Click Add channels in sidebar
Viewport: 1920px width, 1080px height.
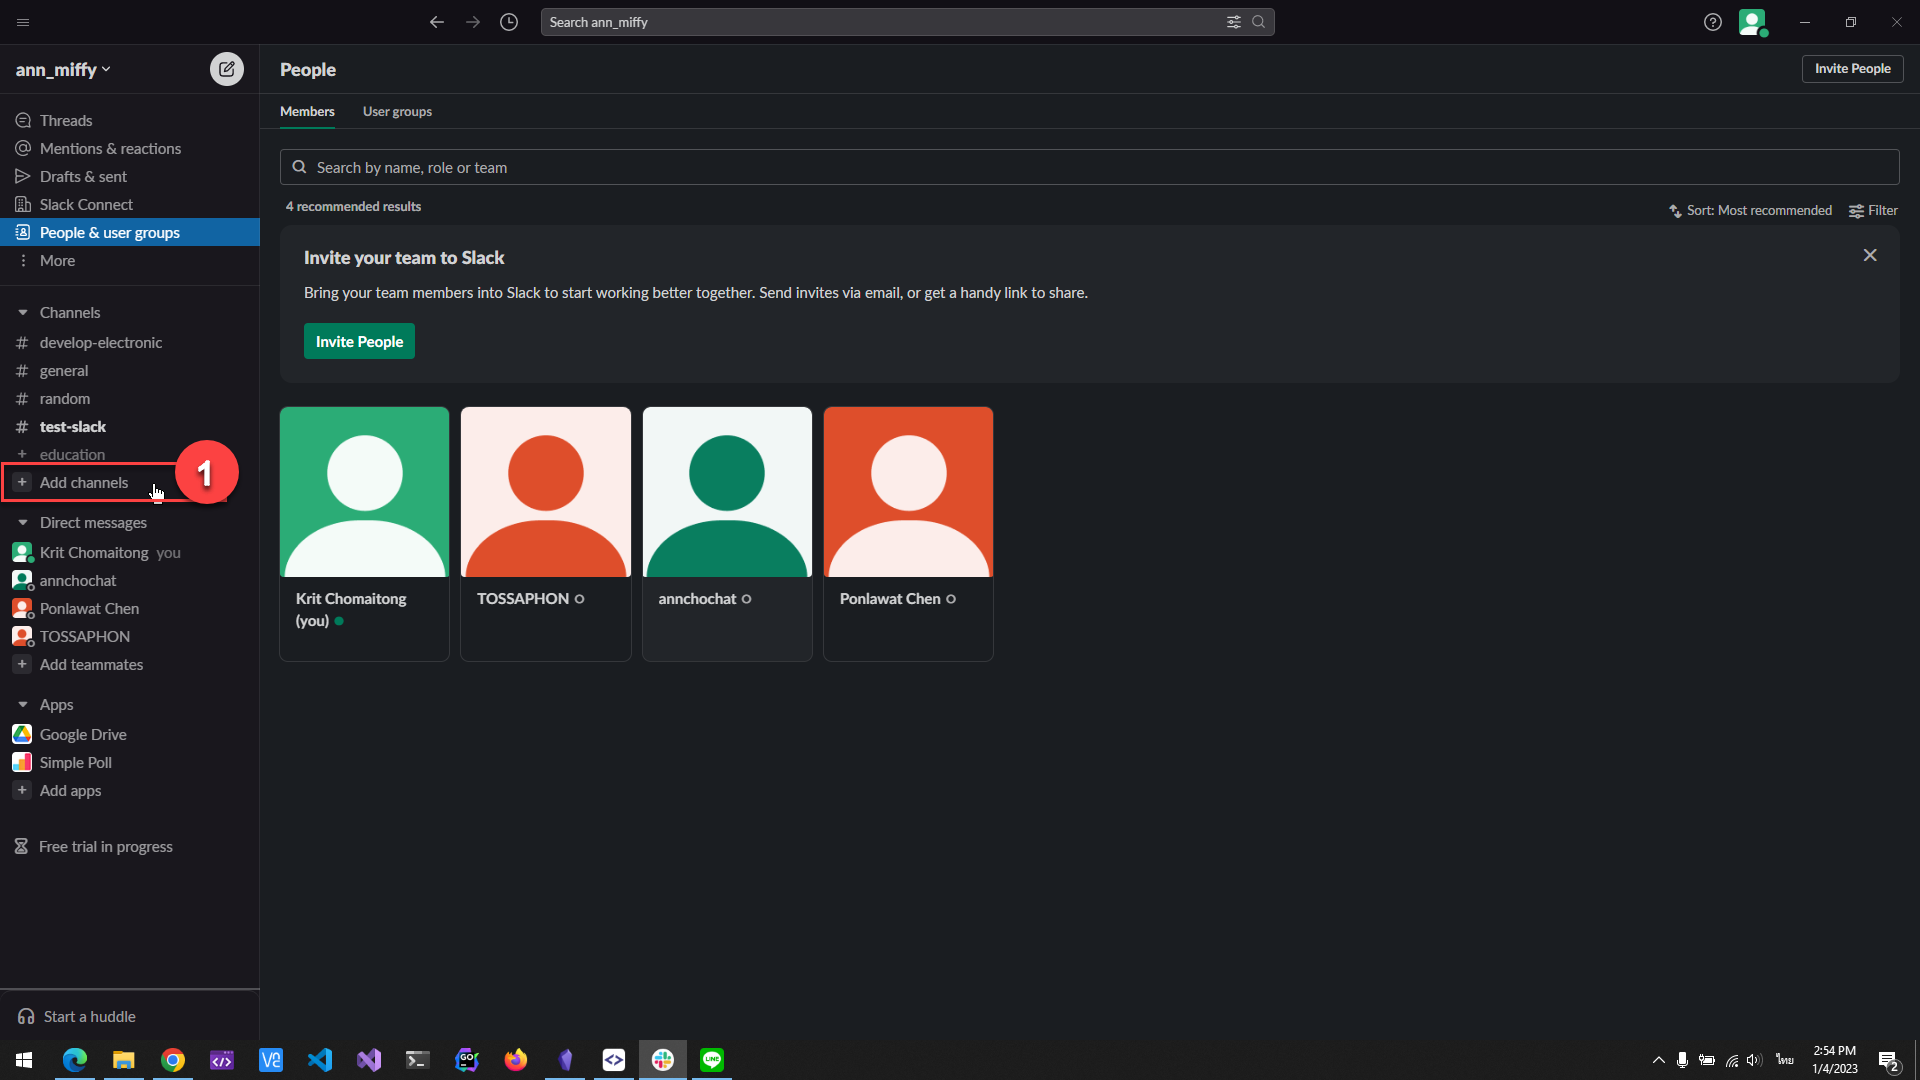[84, 482]
